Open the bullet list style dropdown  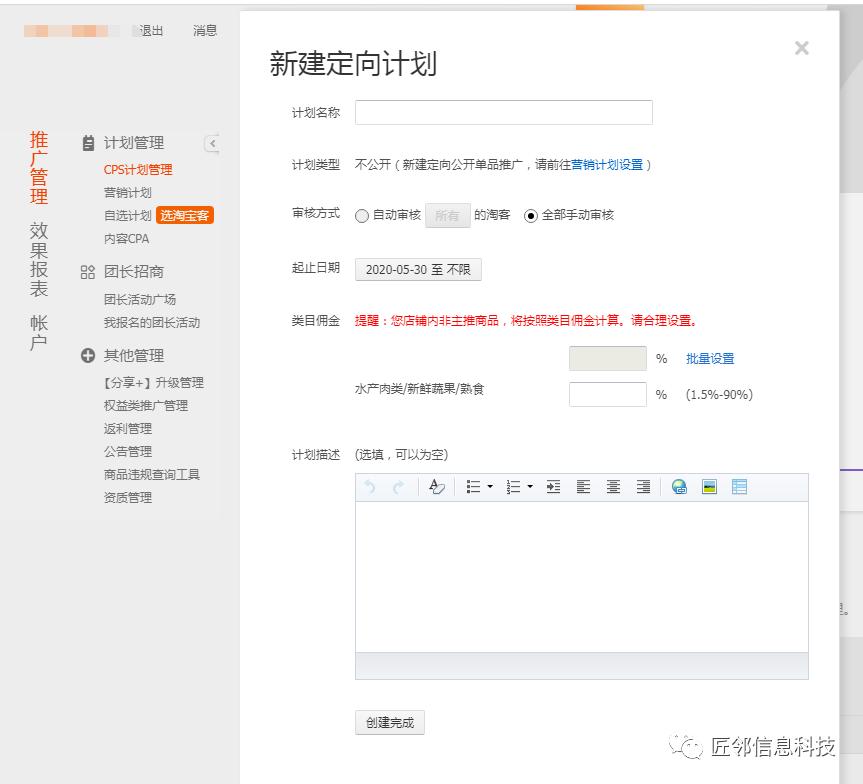[489, 487]
